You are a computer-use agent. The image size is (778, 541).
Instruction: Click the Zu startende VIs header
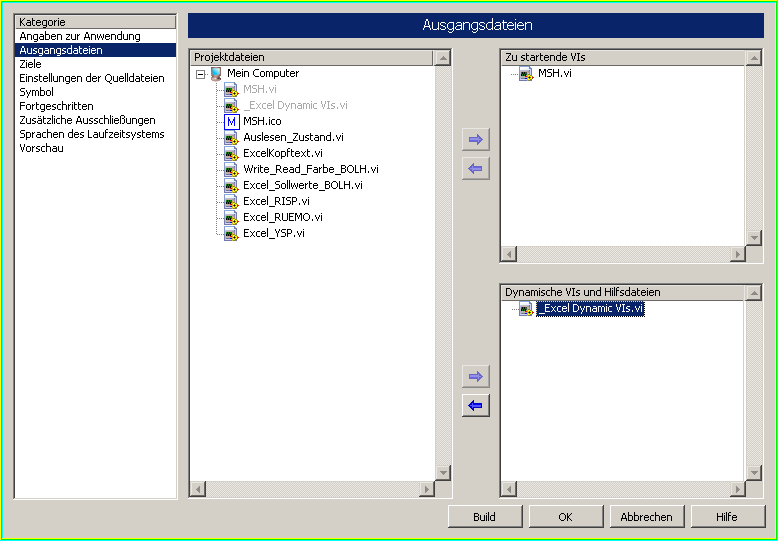point(623,58)
